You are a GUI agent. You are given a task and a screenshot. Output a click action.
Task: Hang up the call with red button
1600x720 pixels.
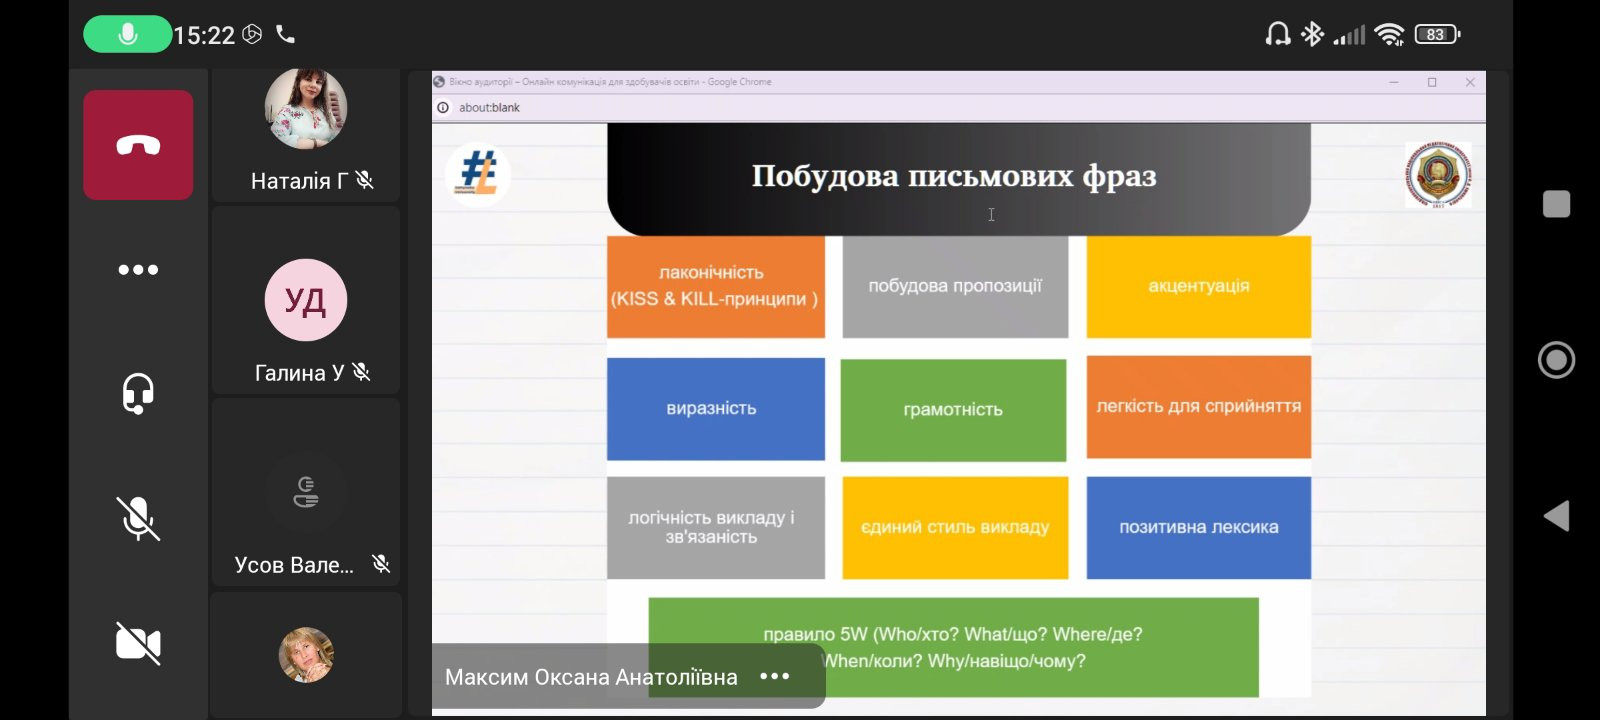[x=138, y=145]
